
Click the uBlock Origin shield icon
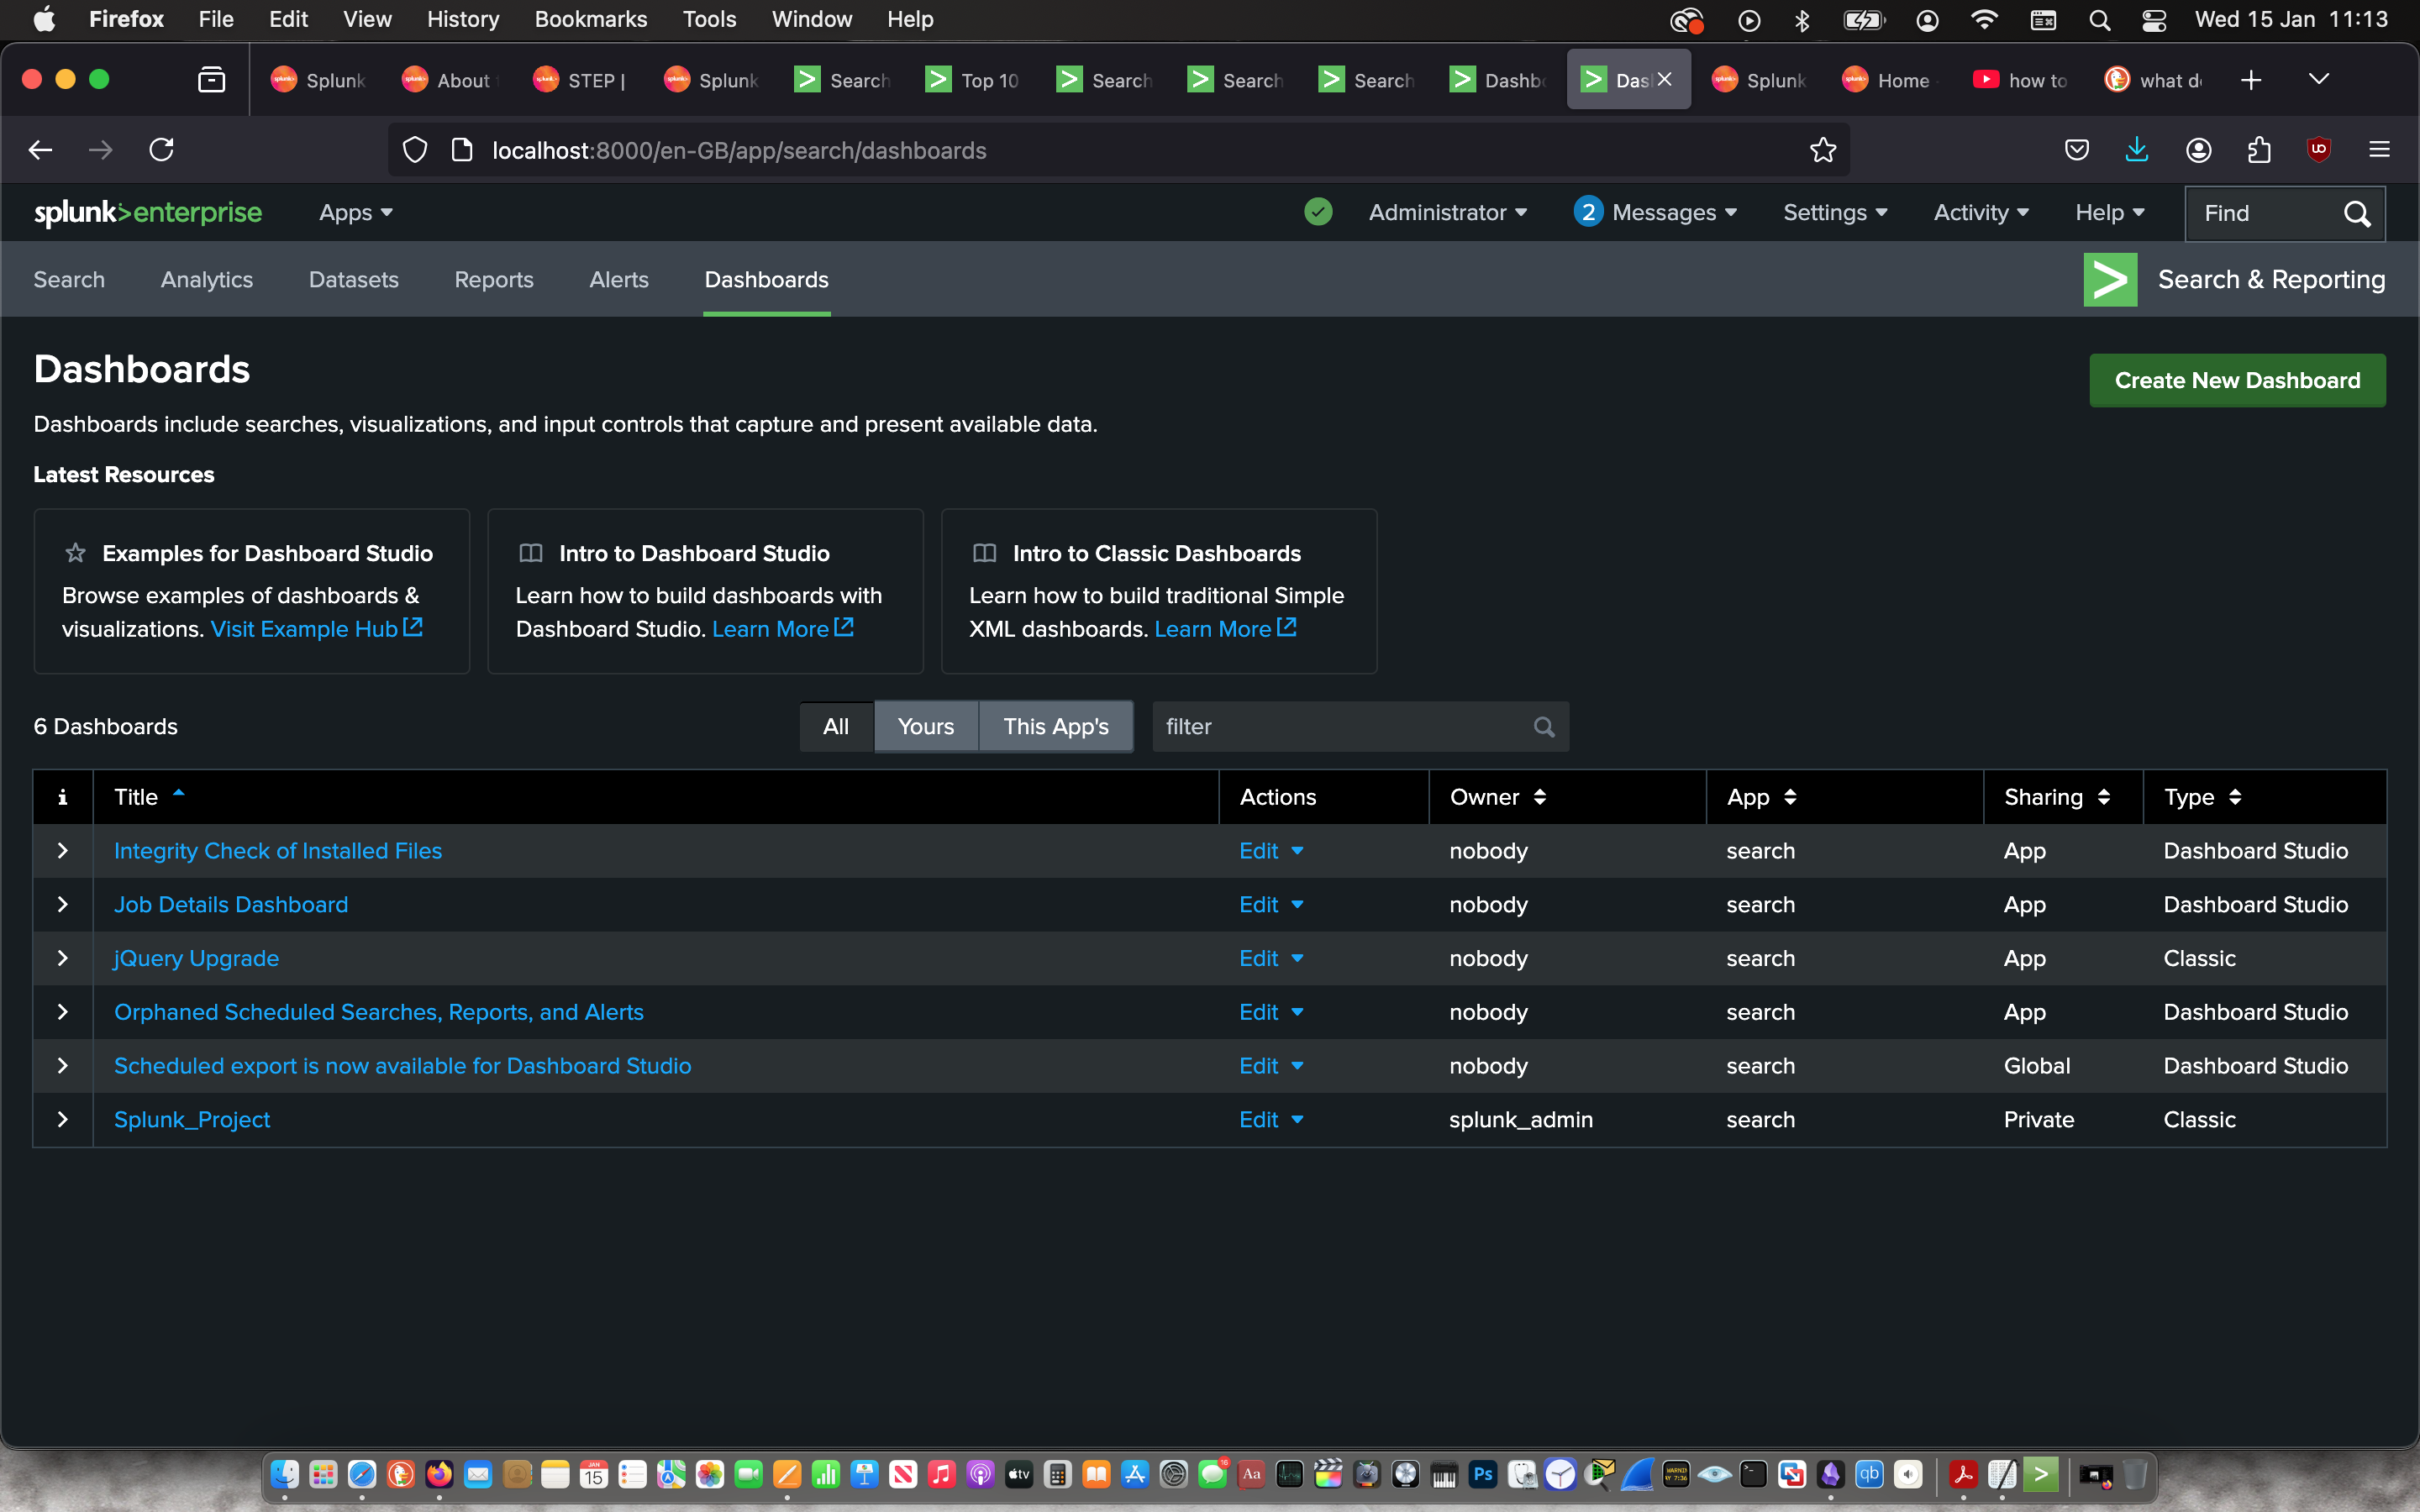pos(2318,150)
